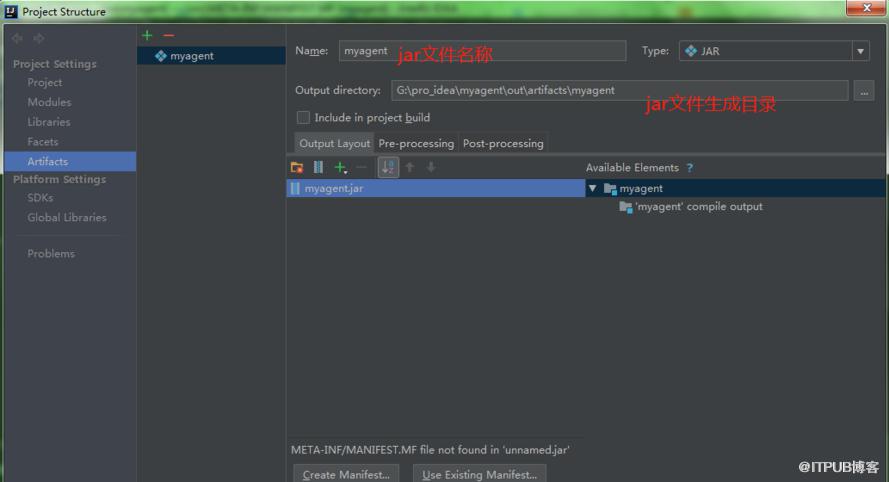Open the Problems section
The width and height of the screenshot is (889, 482).
(51, 254)
